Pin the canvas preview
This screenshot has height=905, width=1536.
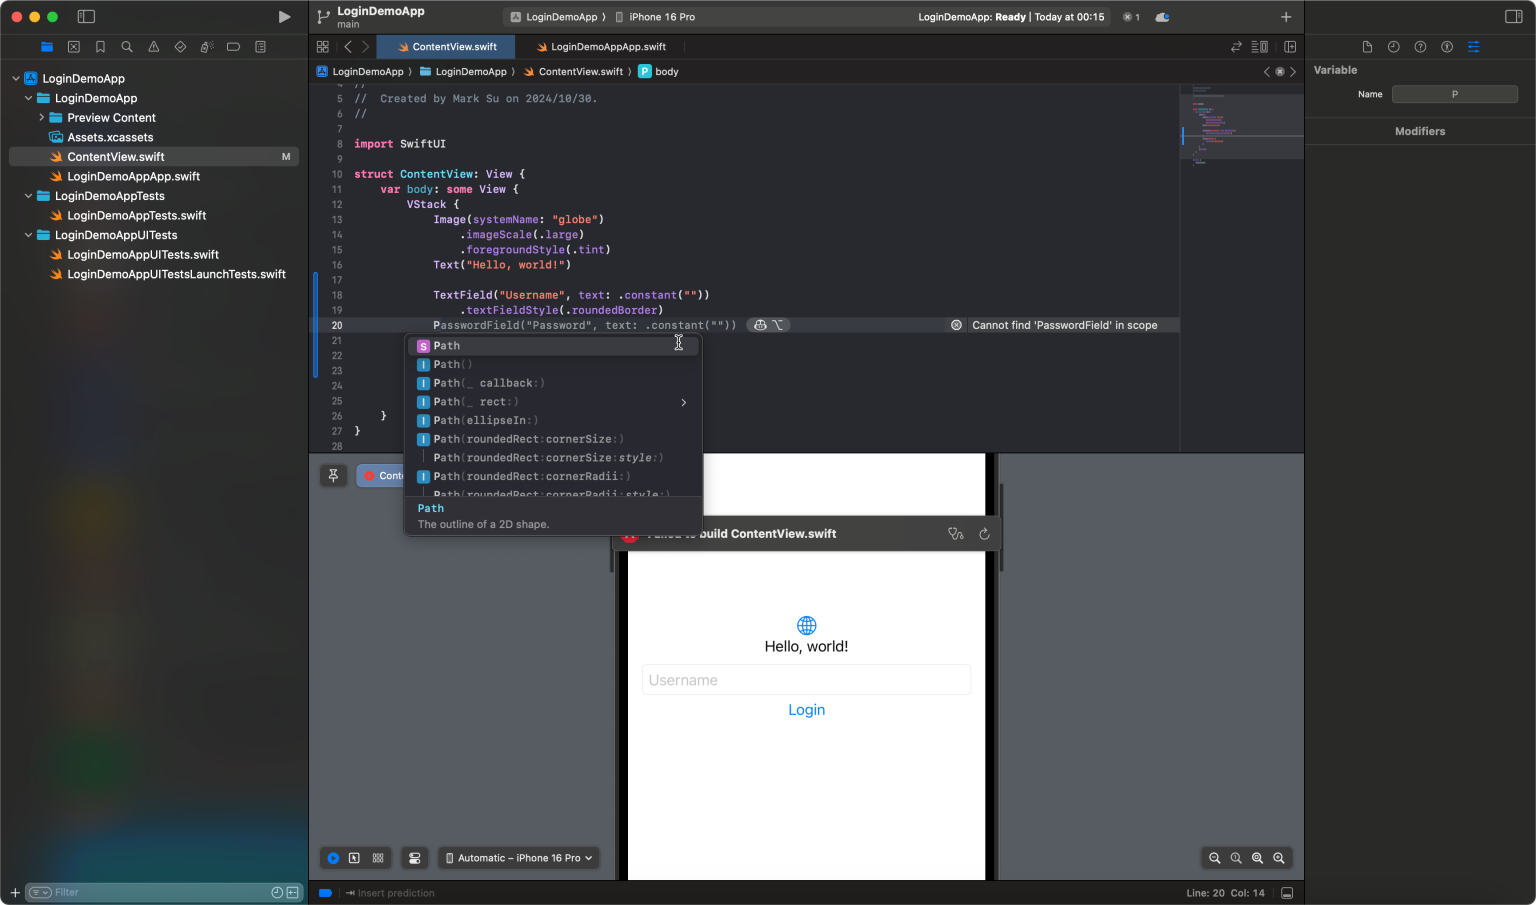coord(333,476)
